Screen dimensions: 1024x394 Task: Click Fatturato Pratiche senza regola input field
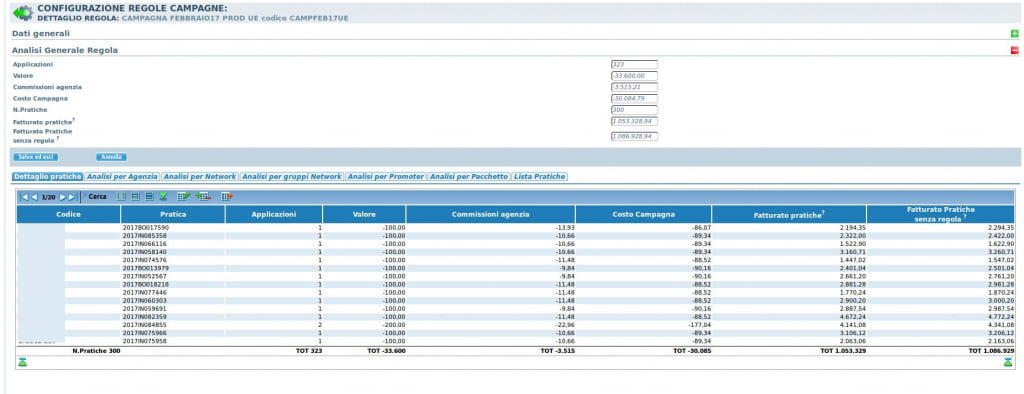[634, 137]
